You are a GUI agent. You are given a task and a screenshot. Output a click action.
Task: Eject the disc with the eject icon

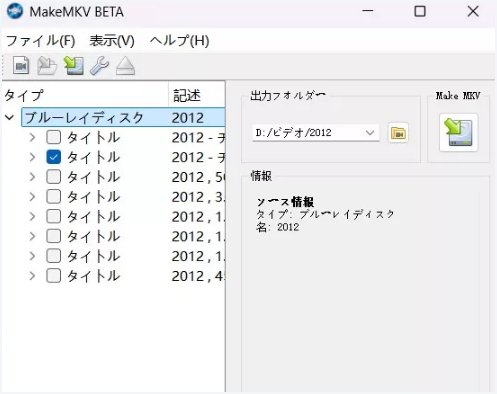(x=125, y=65)
